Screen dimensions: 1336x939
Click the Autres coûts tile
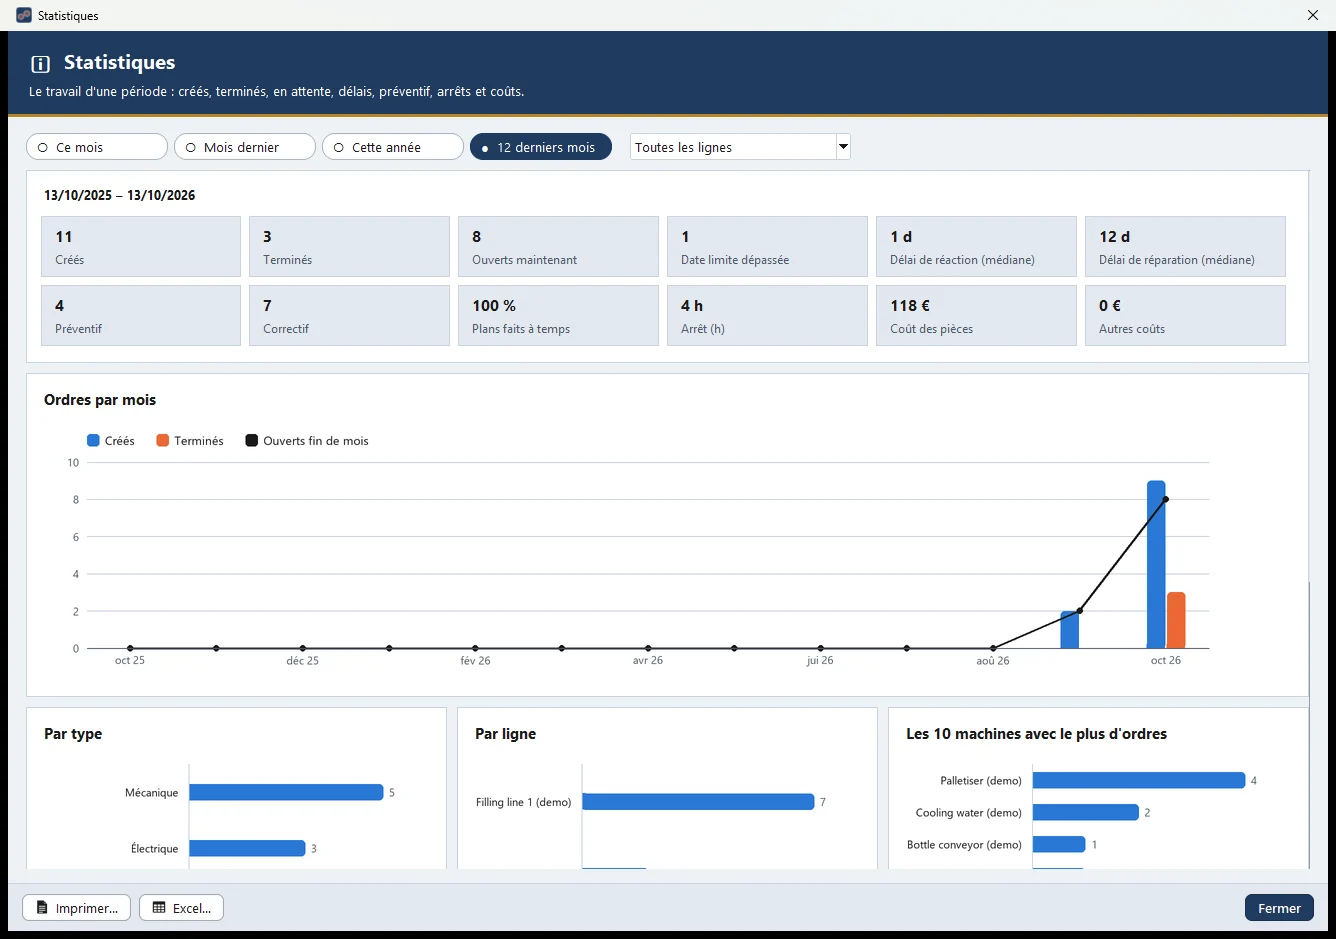tap(1185, 316)
